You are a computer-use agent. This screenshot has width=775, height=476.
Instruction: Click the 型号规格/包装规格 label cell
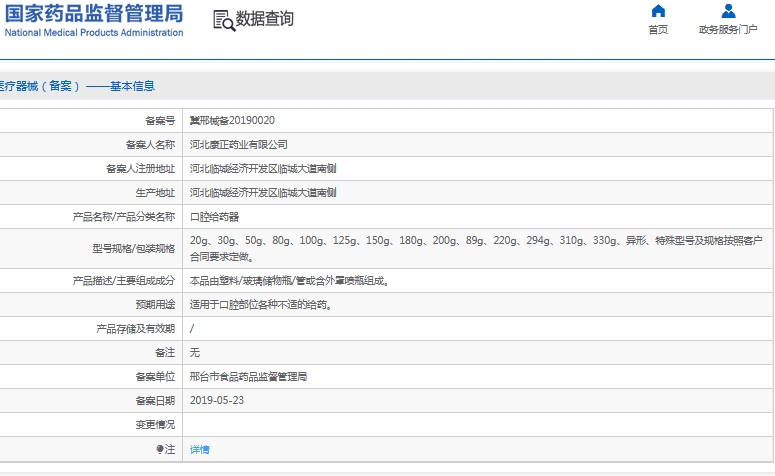[91, 249]
